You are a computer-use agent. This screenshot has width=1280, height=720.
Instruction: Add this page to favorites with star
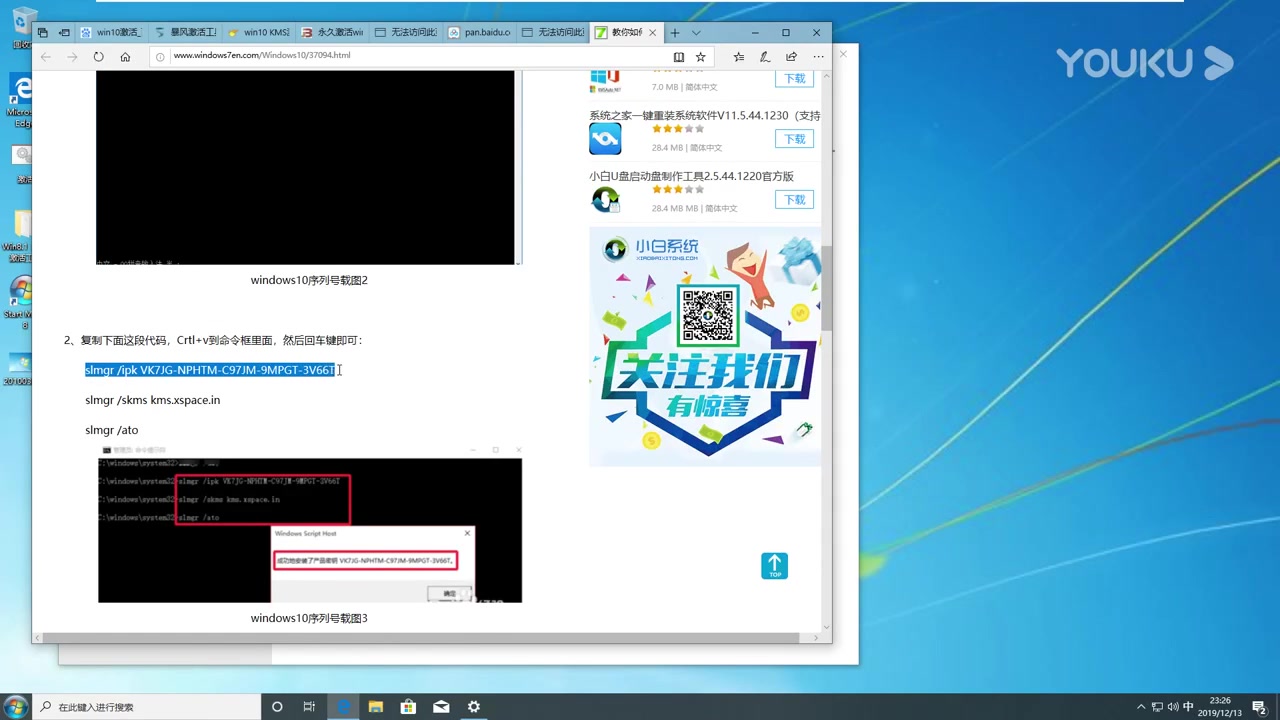pyautogui.click(x=701, y=57)
